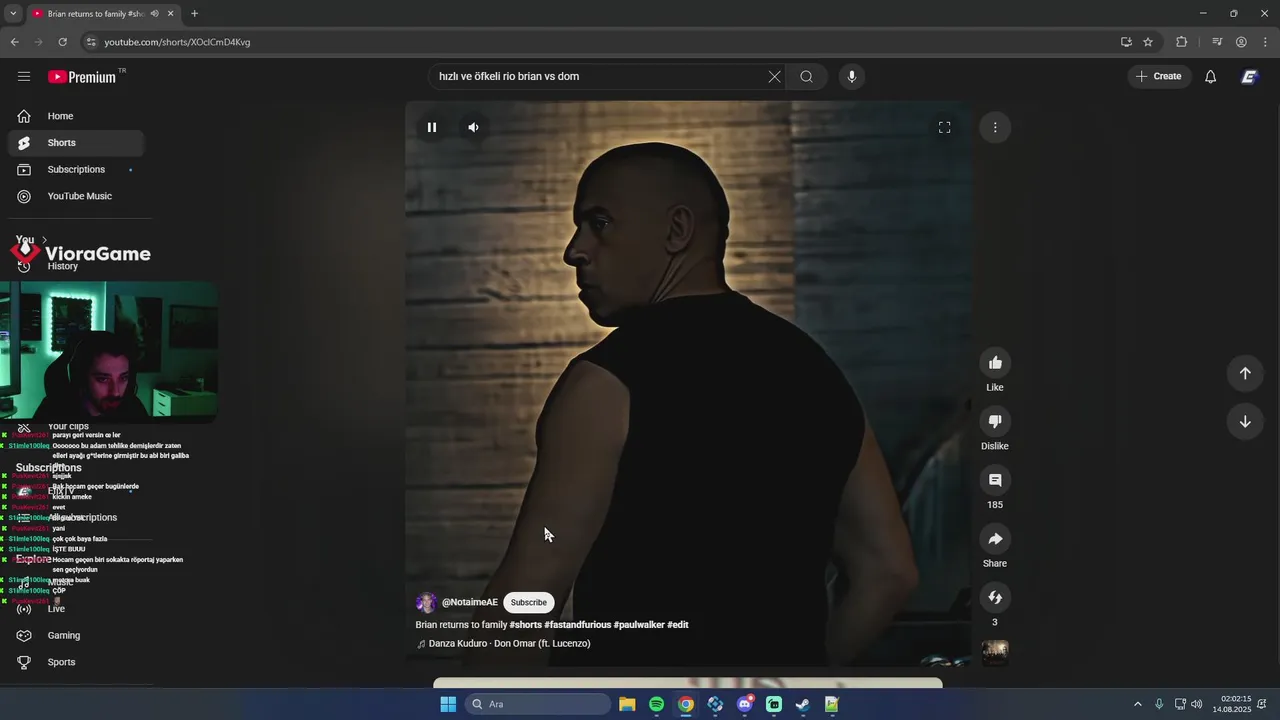Clear the search query with the X

(x=774, y=76)
